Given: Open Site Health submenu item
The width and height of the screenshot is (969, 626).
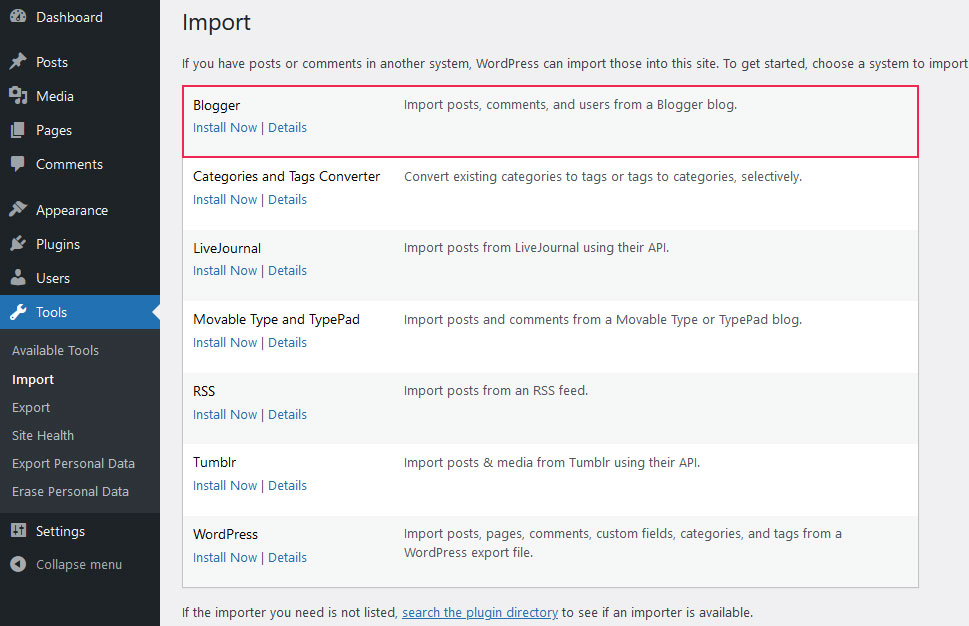Looking at the screenshot, I should [43, 436].
